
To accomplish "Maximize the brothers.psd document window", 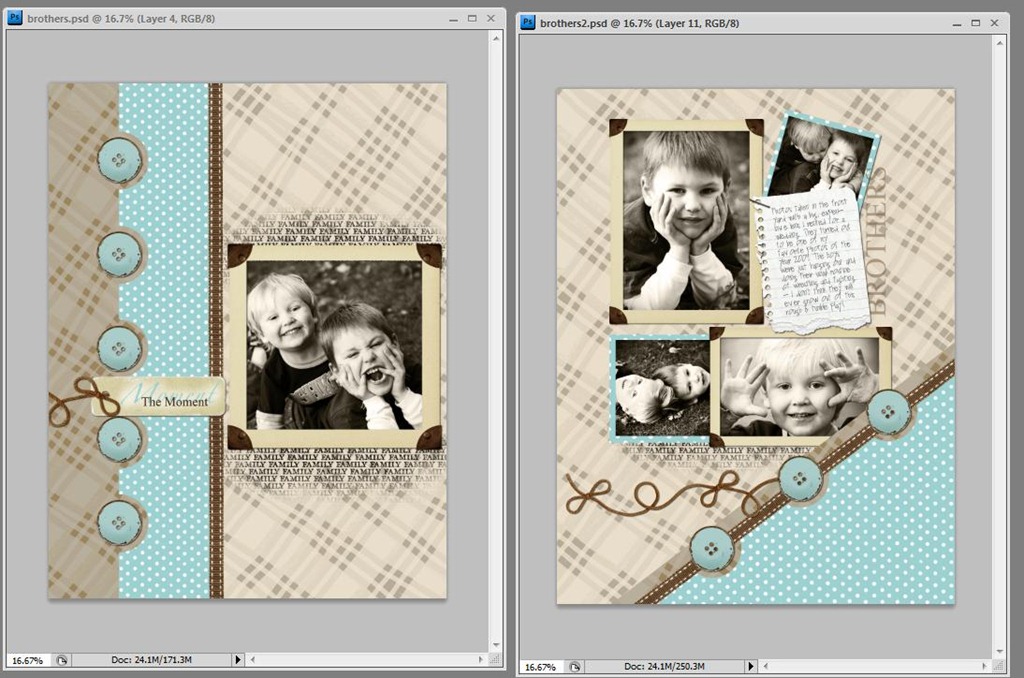I will pos(472,18).
